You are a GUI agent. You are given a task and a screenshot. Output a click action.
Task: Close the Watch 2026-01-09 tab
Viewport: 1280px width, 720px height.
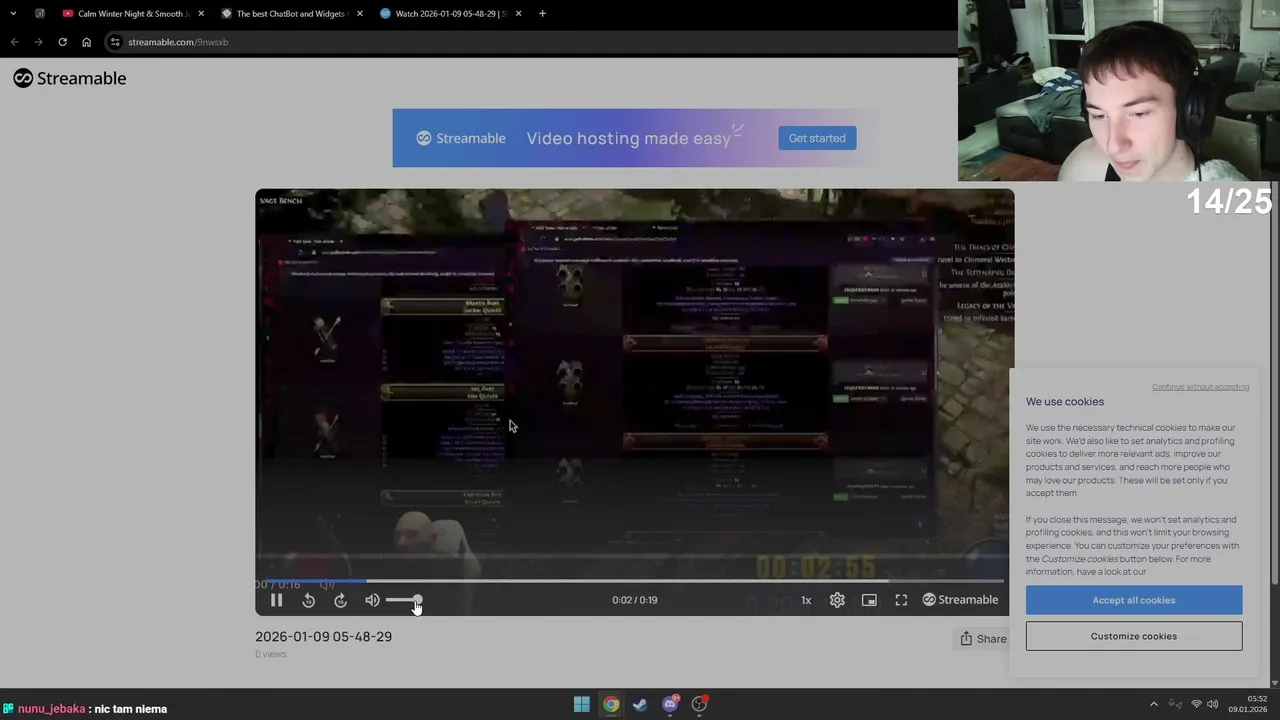(518, 14)
